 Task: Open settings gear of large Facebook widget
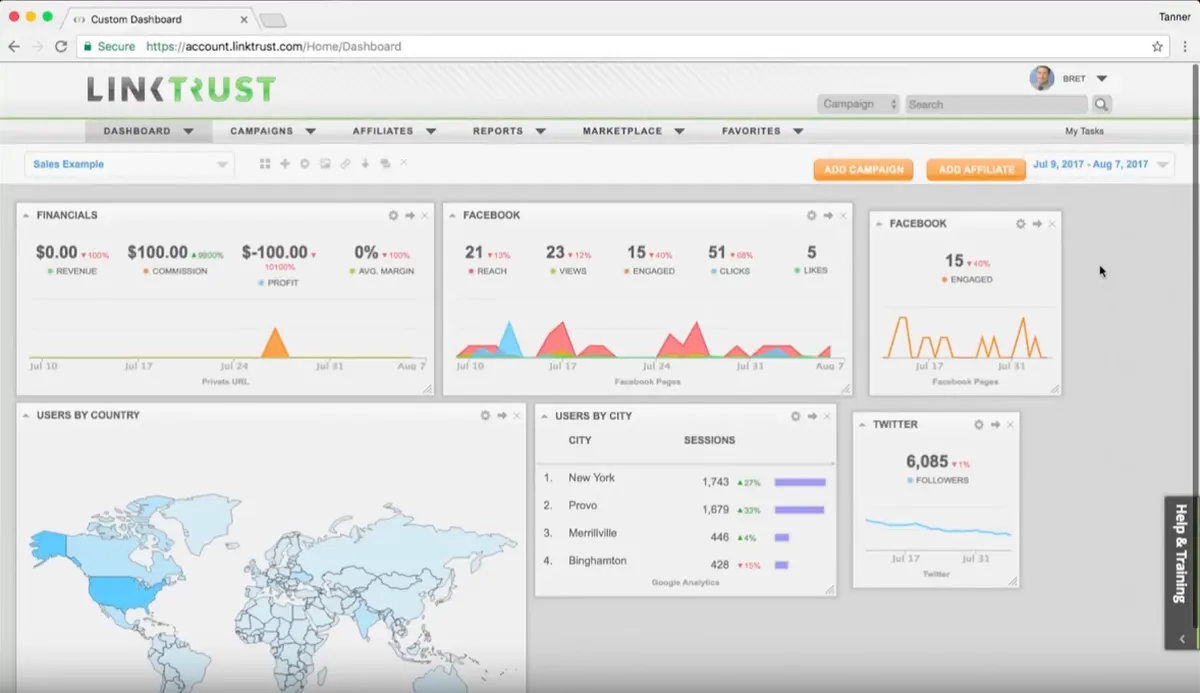pyautogui.click(x=812, y=216)
